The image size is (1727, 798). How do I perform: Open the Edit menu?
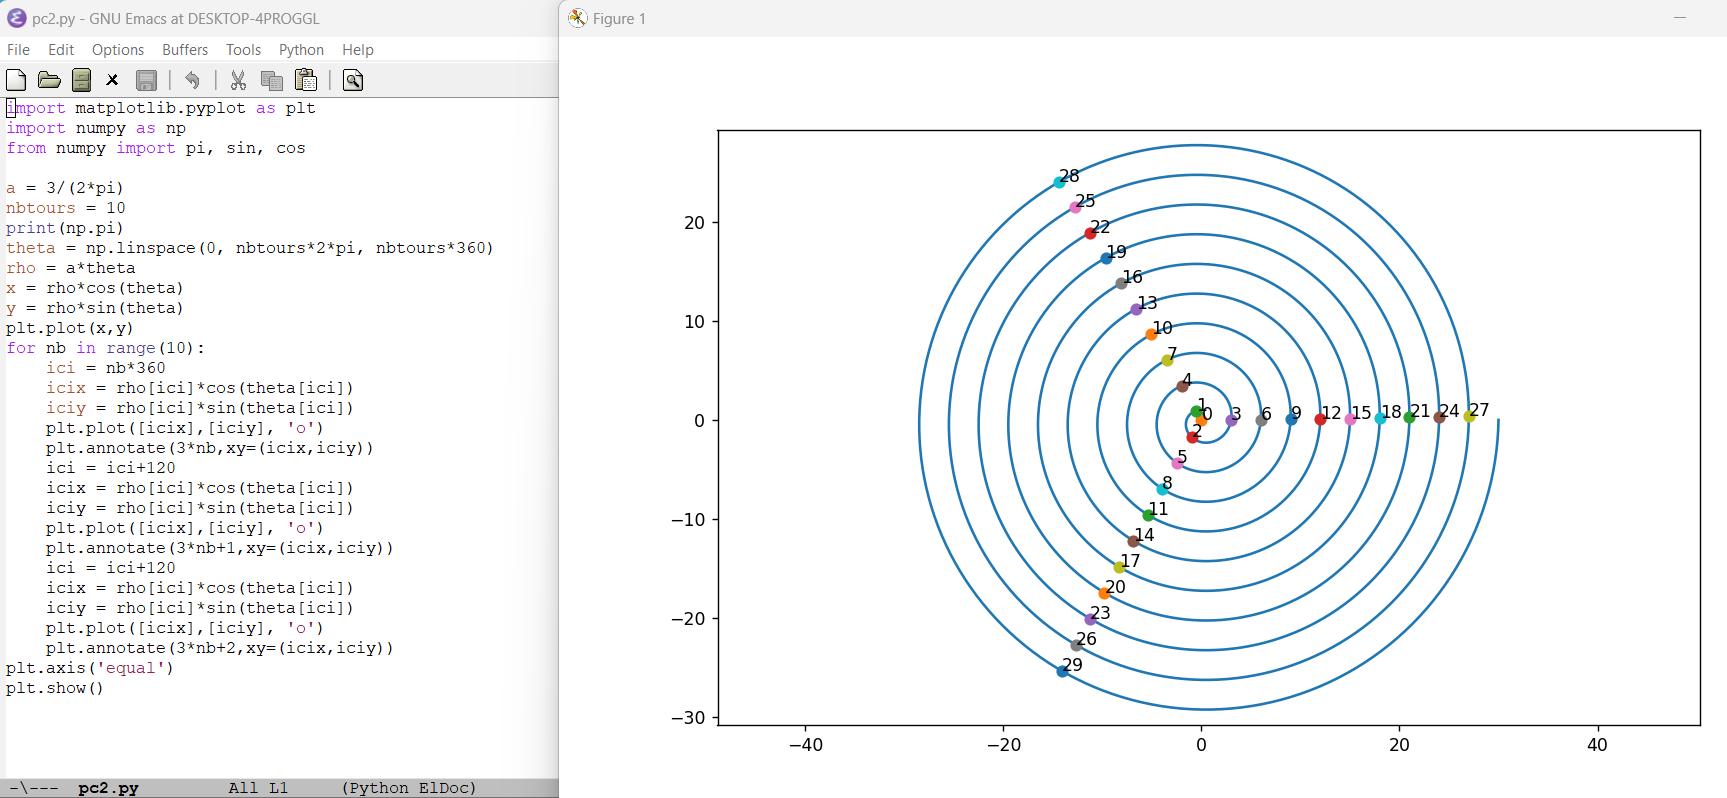[x=61, y=50]
